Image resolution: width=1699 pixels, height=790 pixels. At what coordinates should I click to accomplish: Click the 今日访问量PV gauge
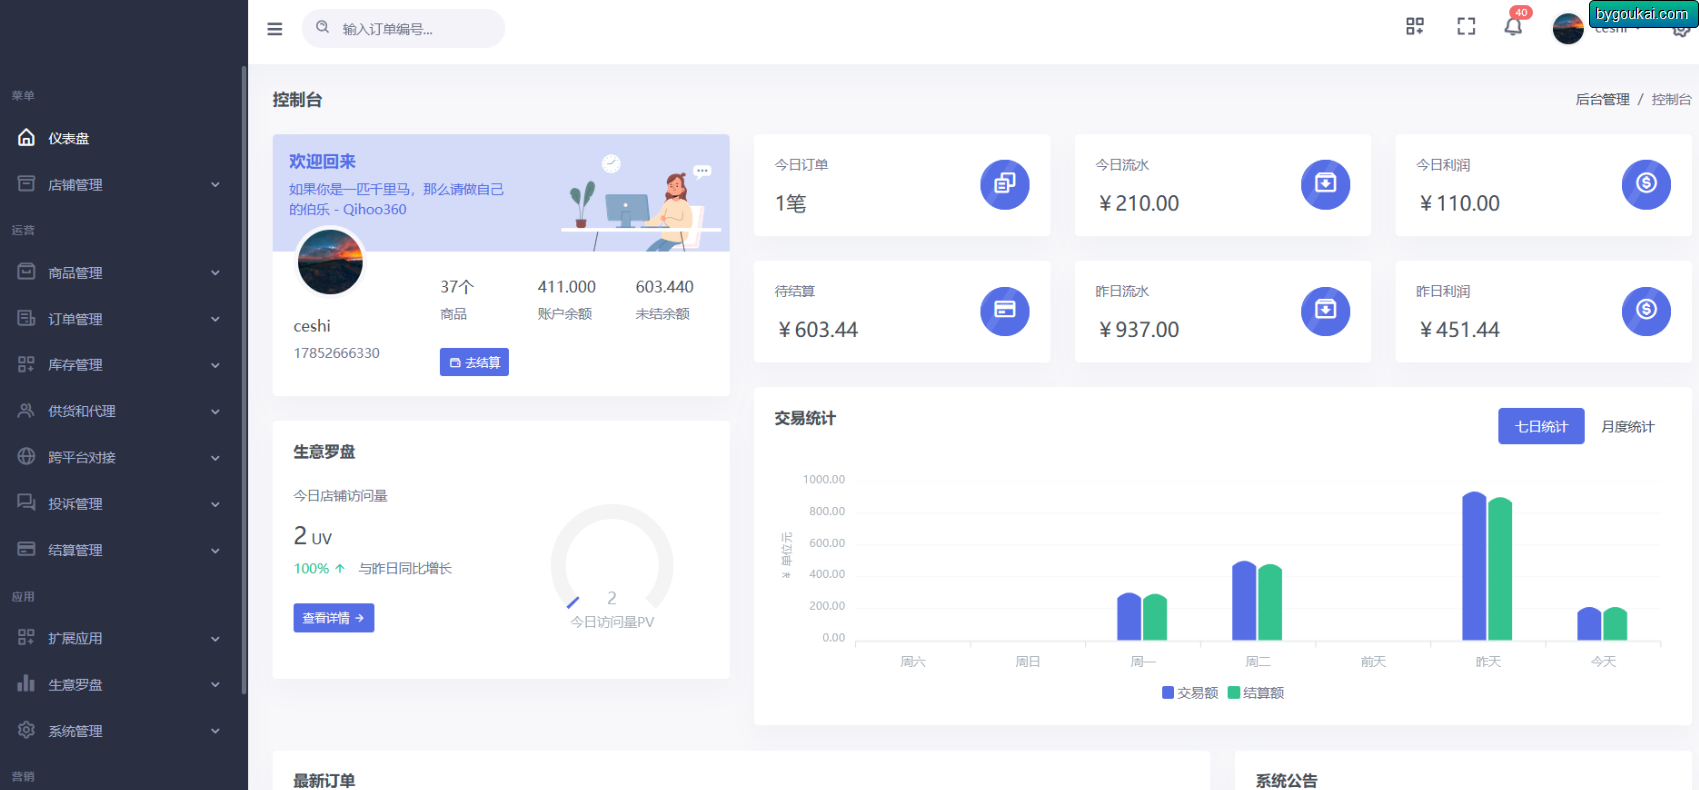612,566
